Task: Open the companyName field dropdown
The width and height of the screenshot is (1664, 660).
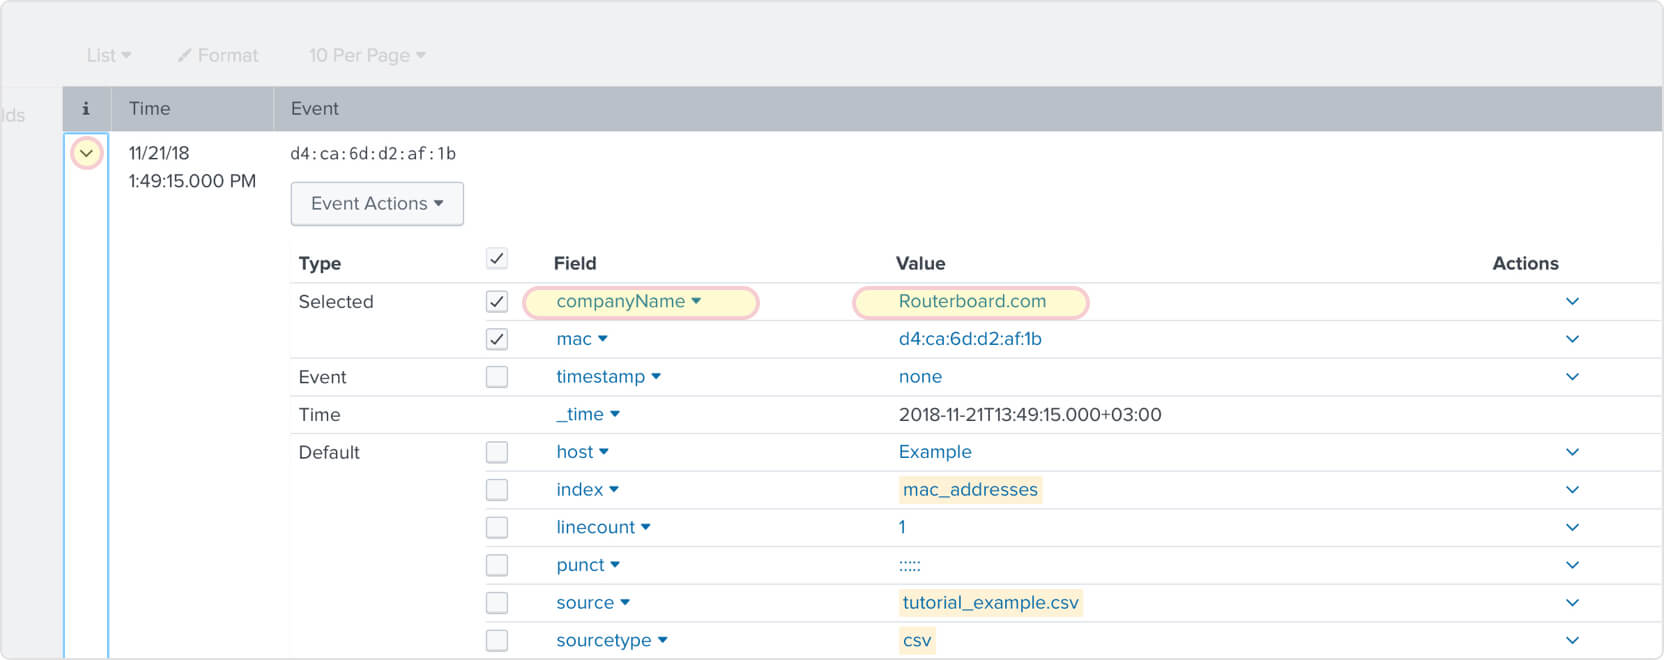Action: pos(629,301)
